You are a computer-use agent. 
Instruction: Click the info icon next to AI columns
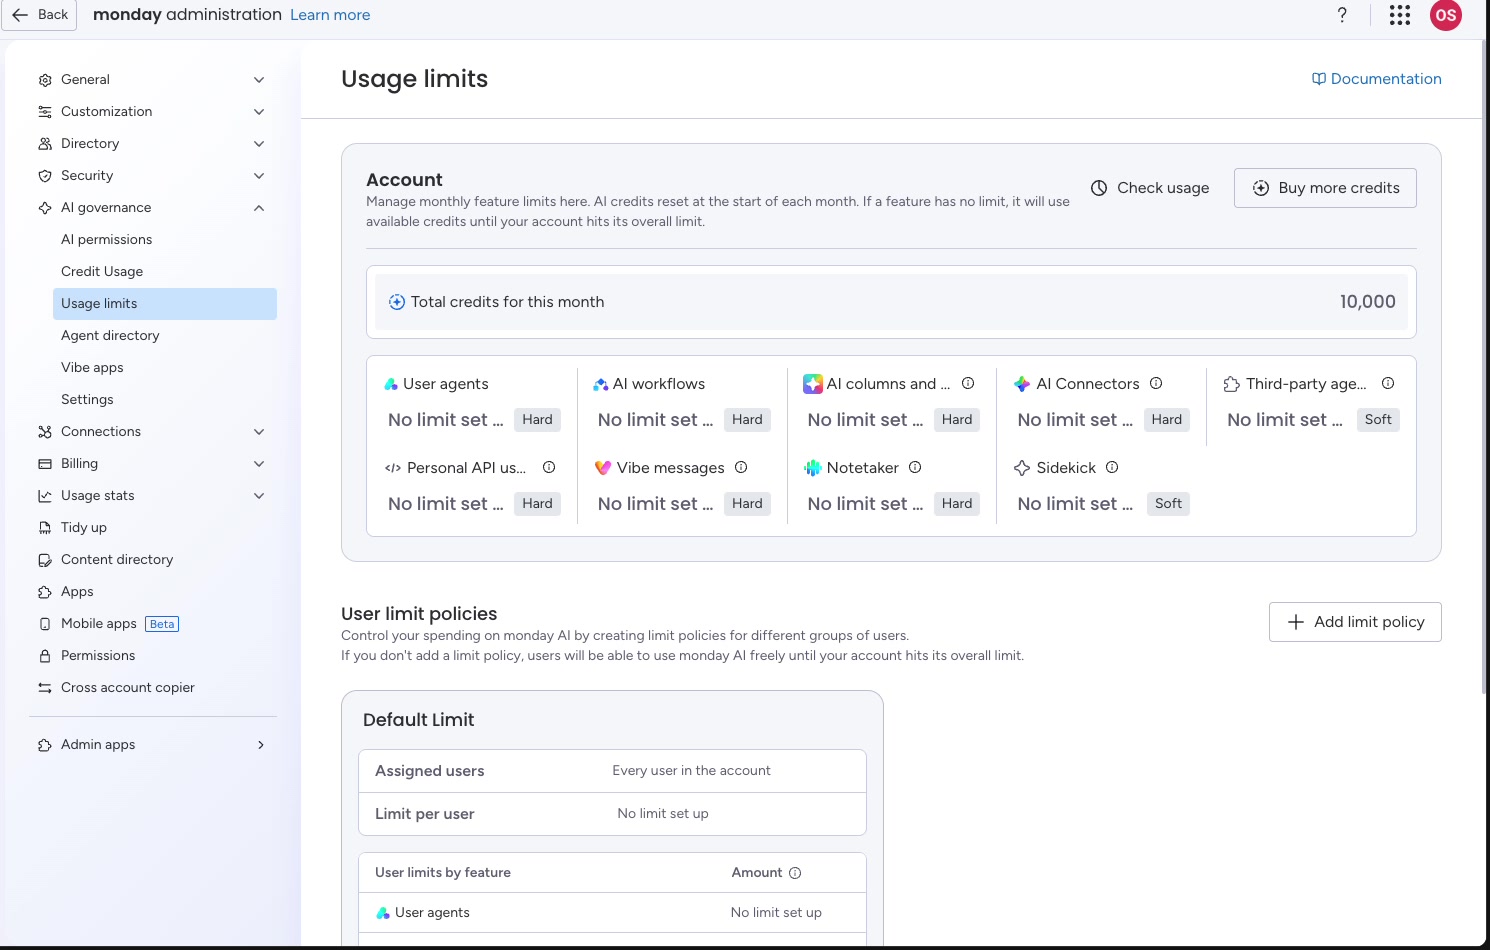pos(968,383)
